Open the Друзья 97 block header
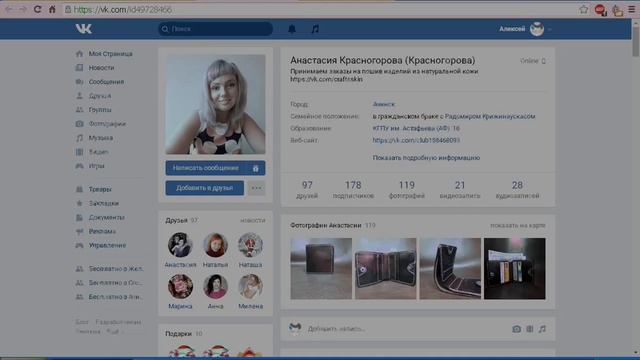 coord(181,220)
